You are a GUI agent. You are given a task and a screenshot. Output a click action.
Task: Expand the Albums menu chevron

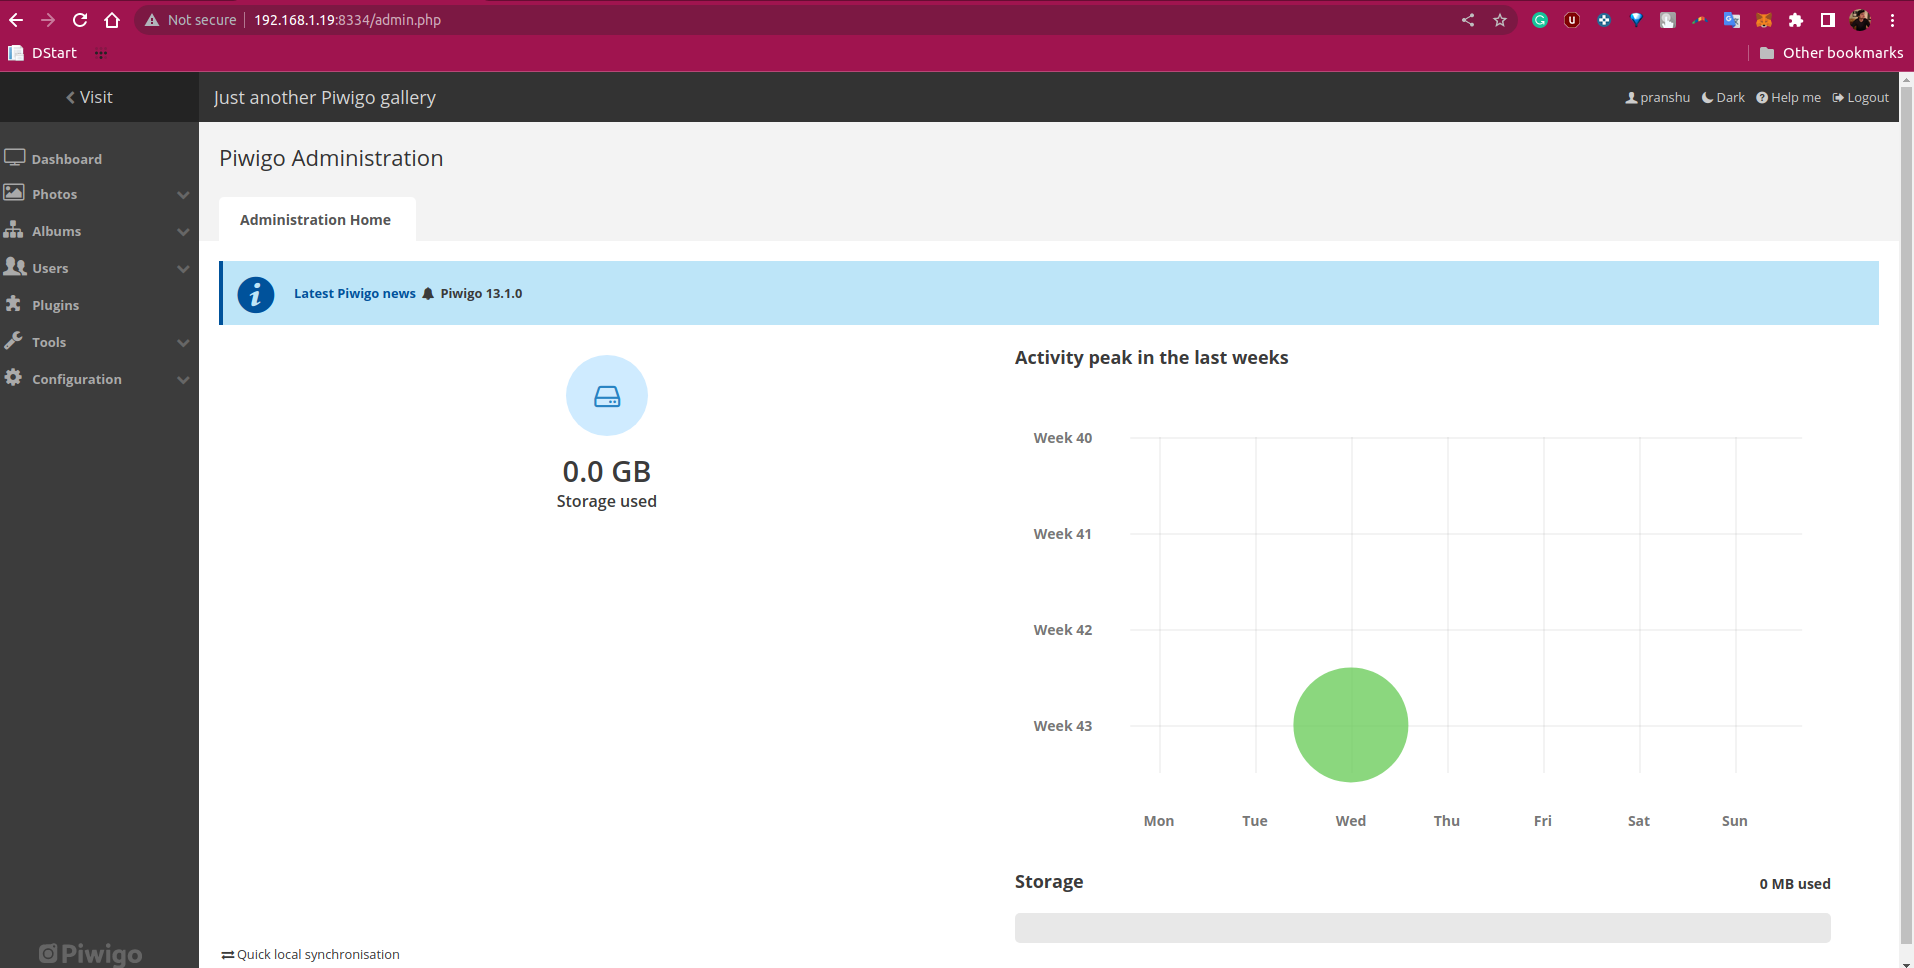tap(183, 232)
